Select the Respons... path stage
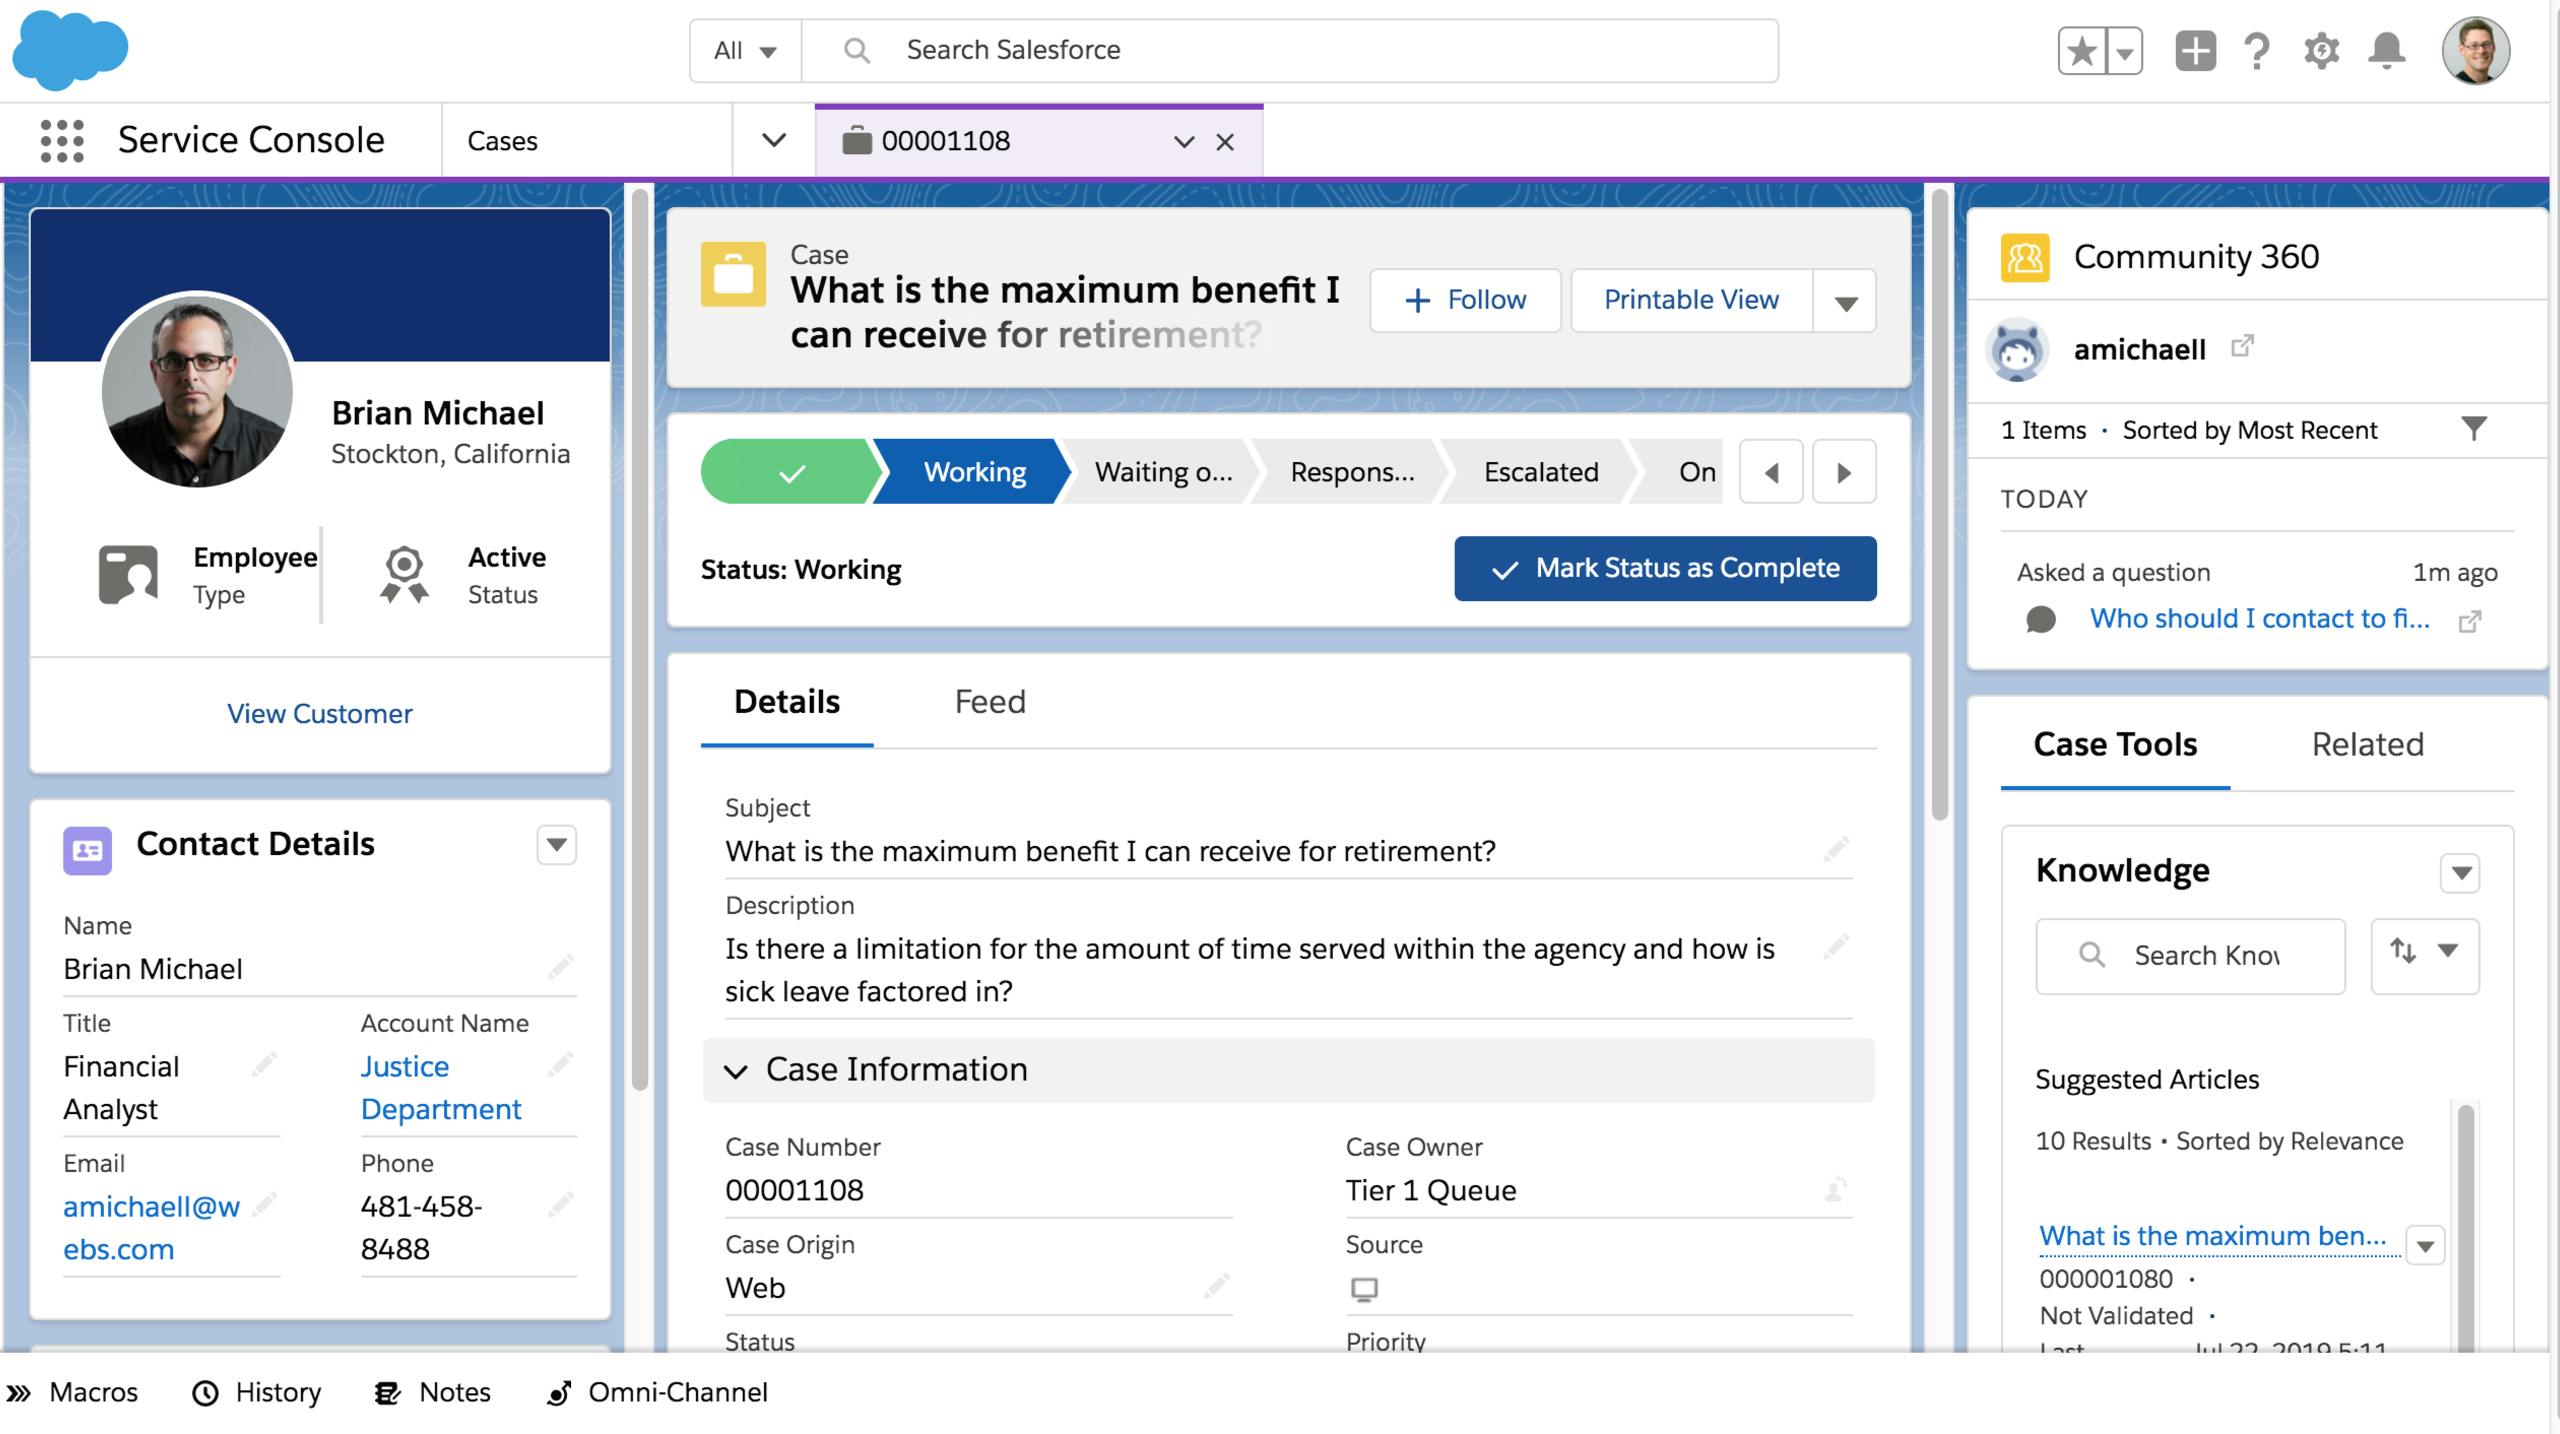The image size is (2560, 1434). pos(1351,472)
